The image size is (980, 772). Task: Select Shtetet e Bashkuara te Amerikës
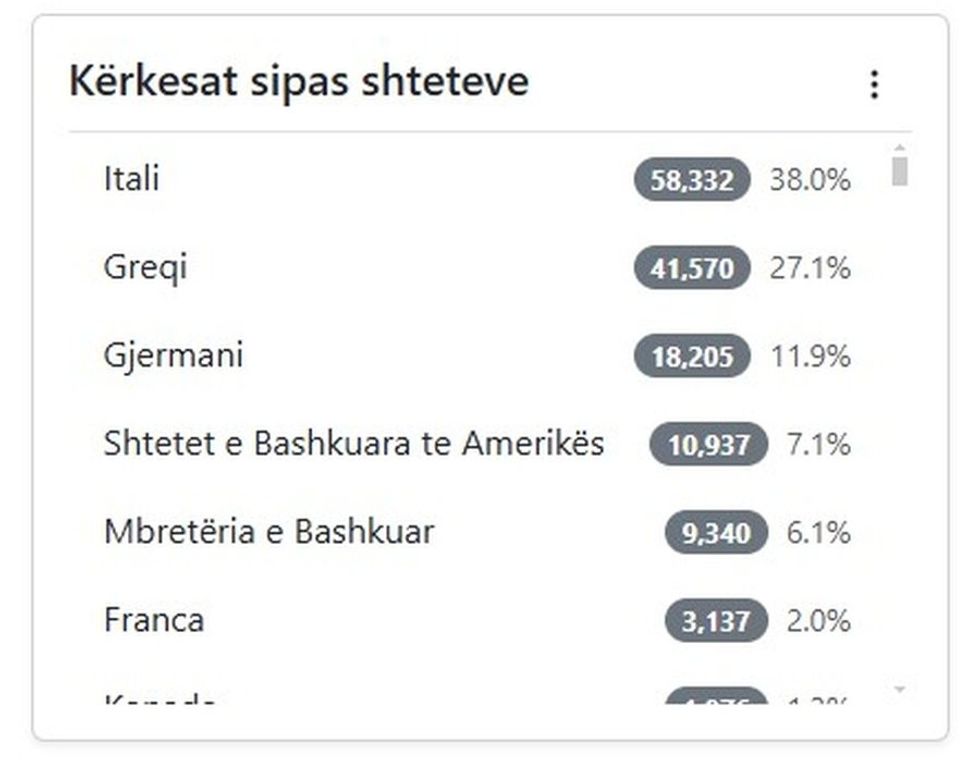pyautogui.click(x=353, y=443)
